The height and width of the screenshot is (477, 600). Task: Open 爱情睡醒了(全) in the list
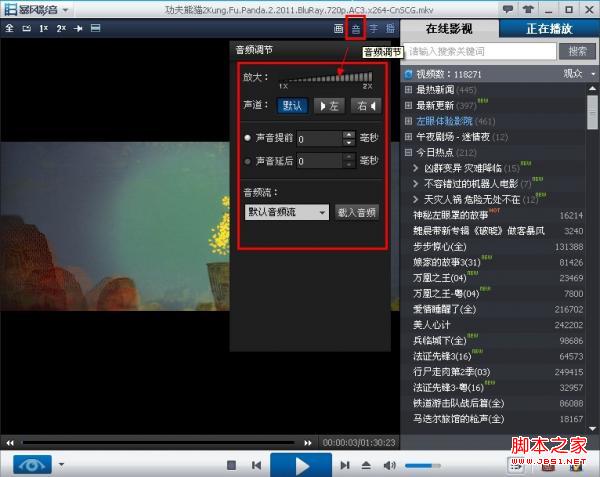coord(444,309)
